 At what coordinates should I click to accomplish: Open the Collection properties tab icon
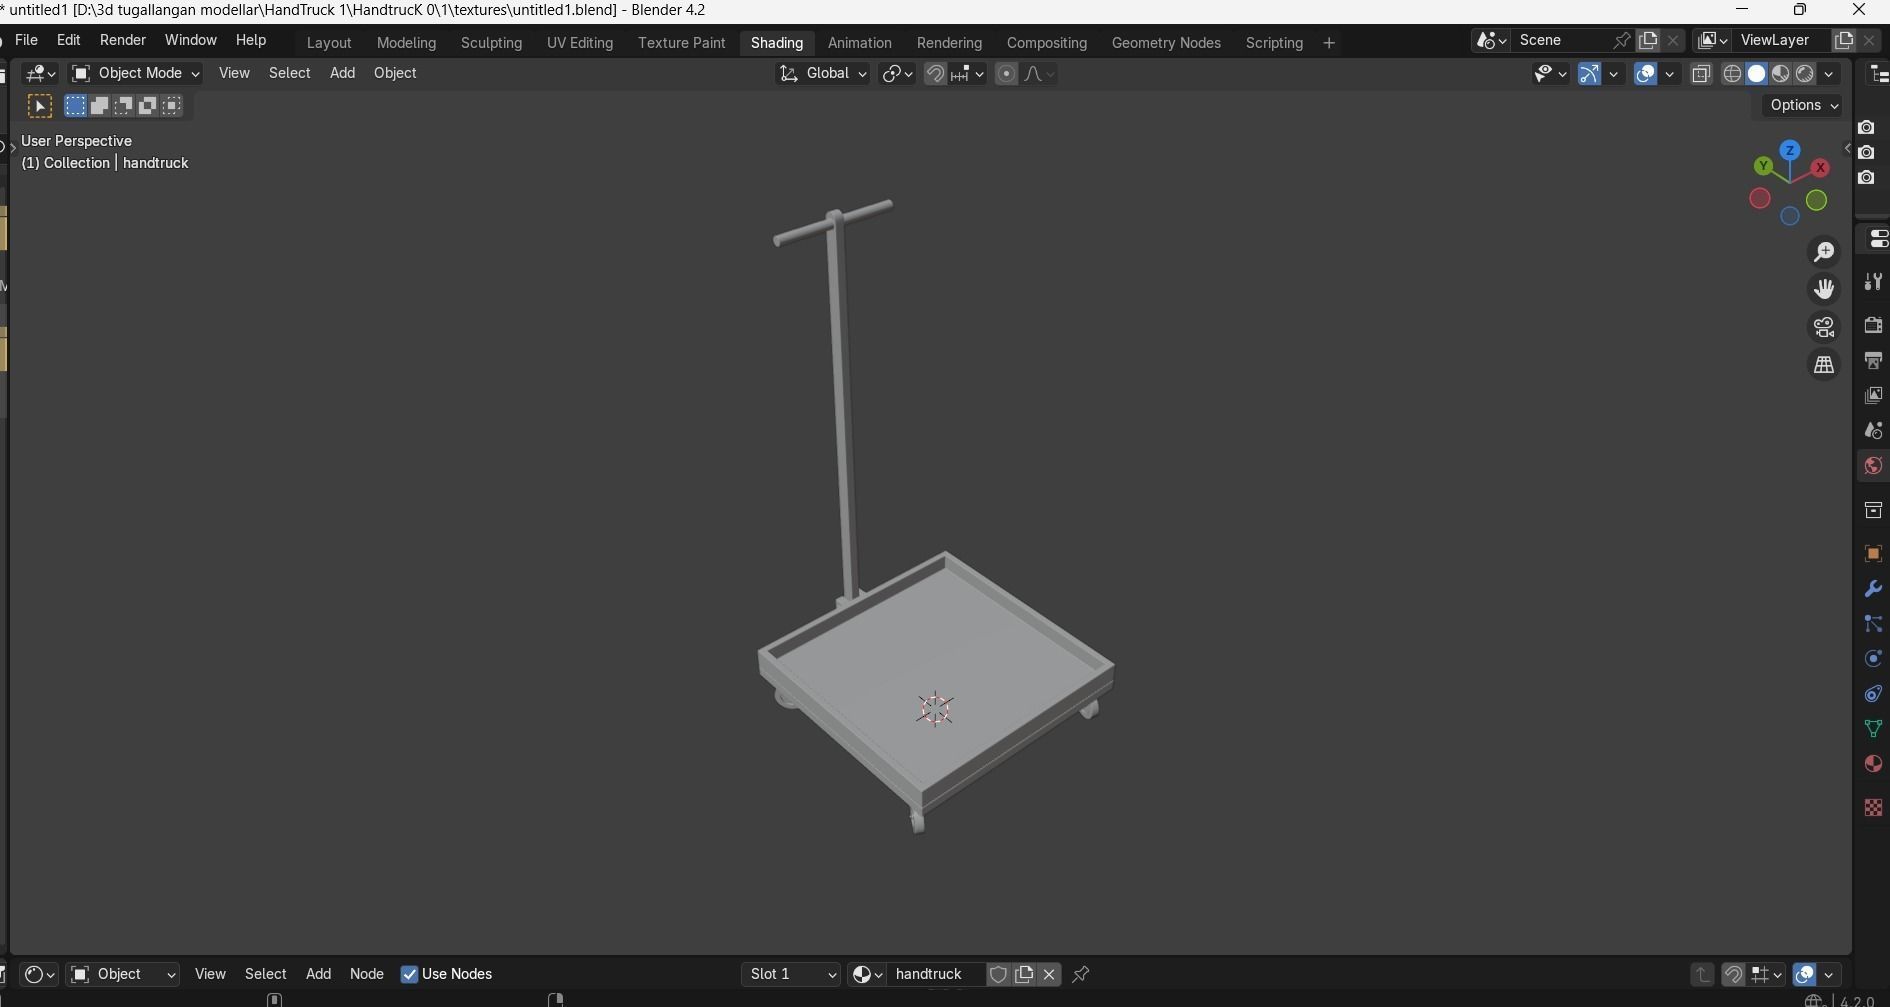coord(1873,510)
